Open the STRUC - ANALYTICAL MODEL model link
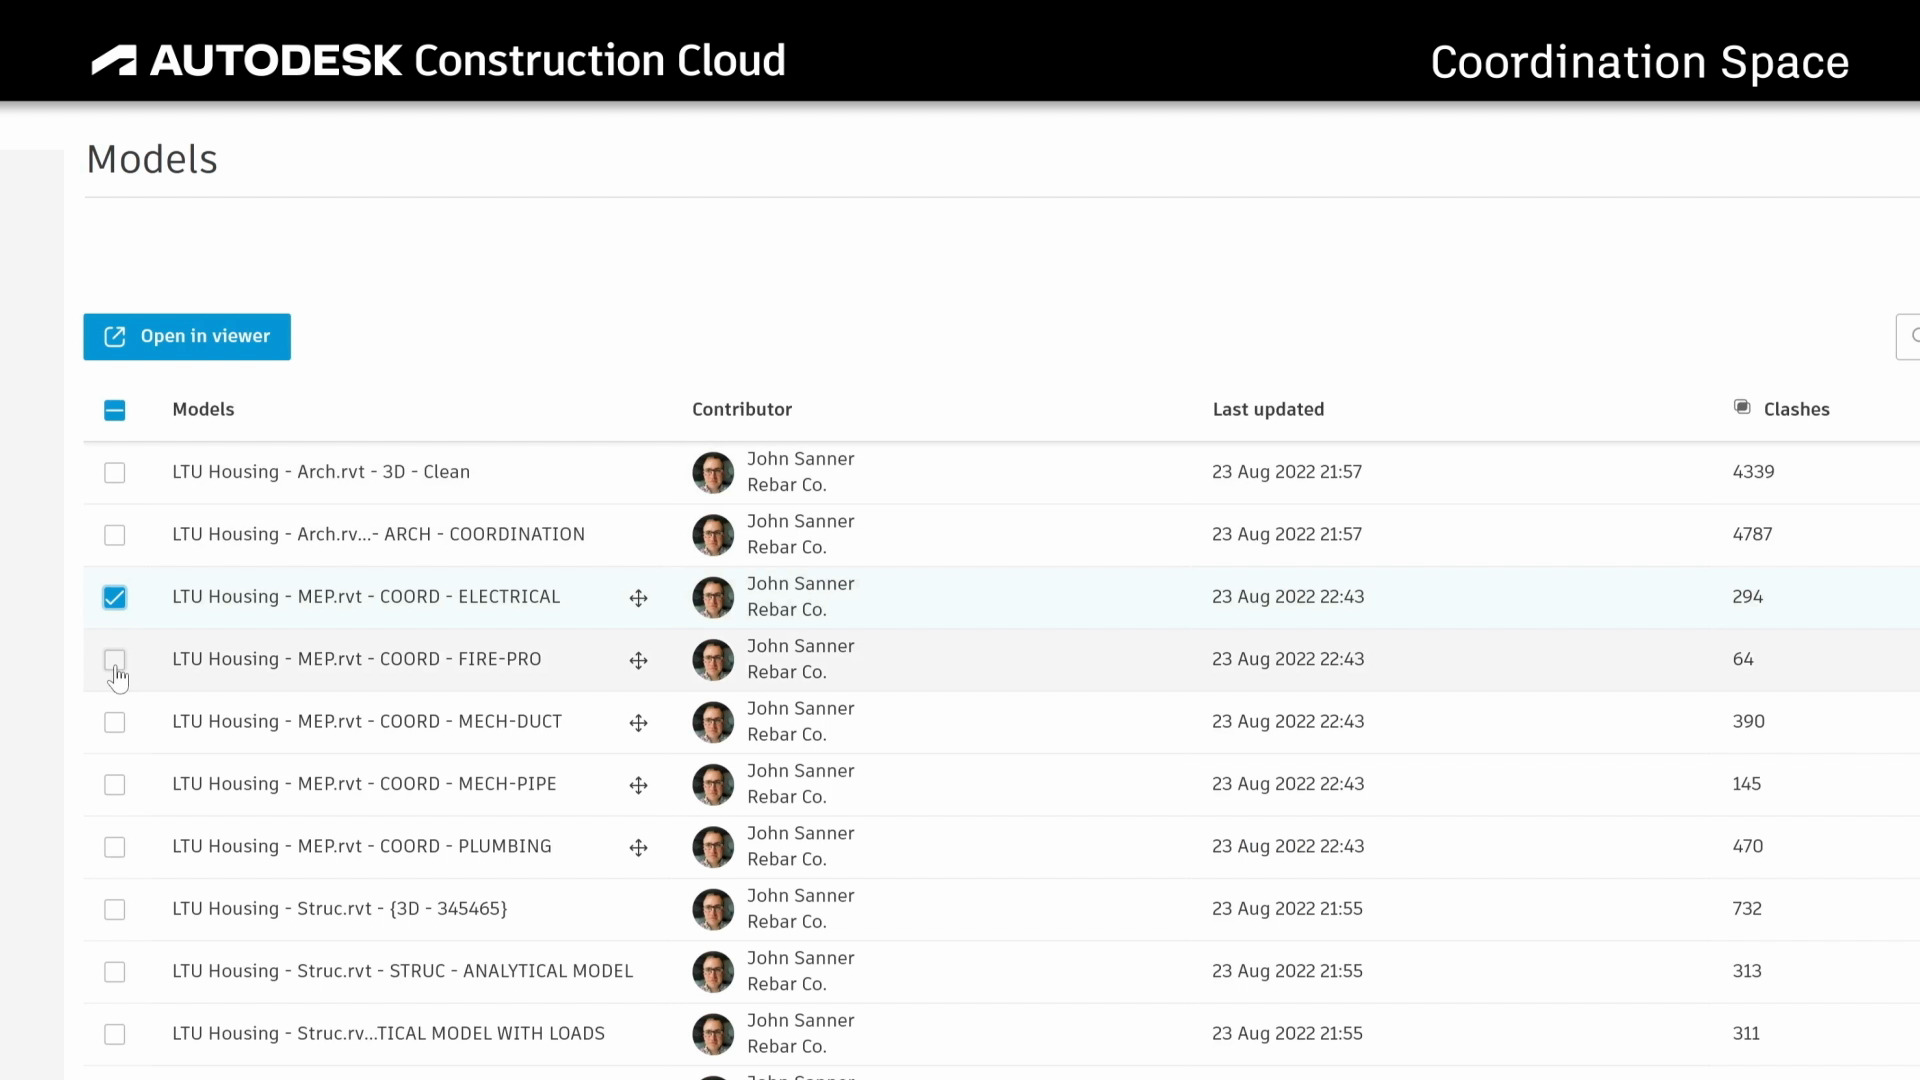This screenshot has width=1920, height=1080. click(x=402, y=971)
